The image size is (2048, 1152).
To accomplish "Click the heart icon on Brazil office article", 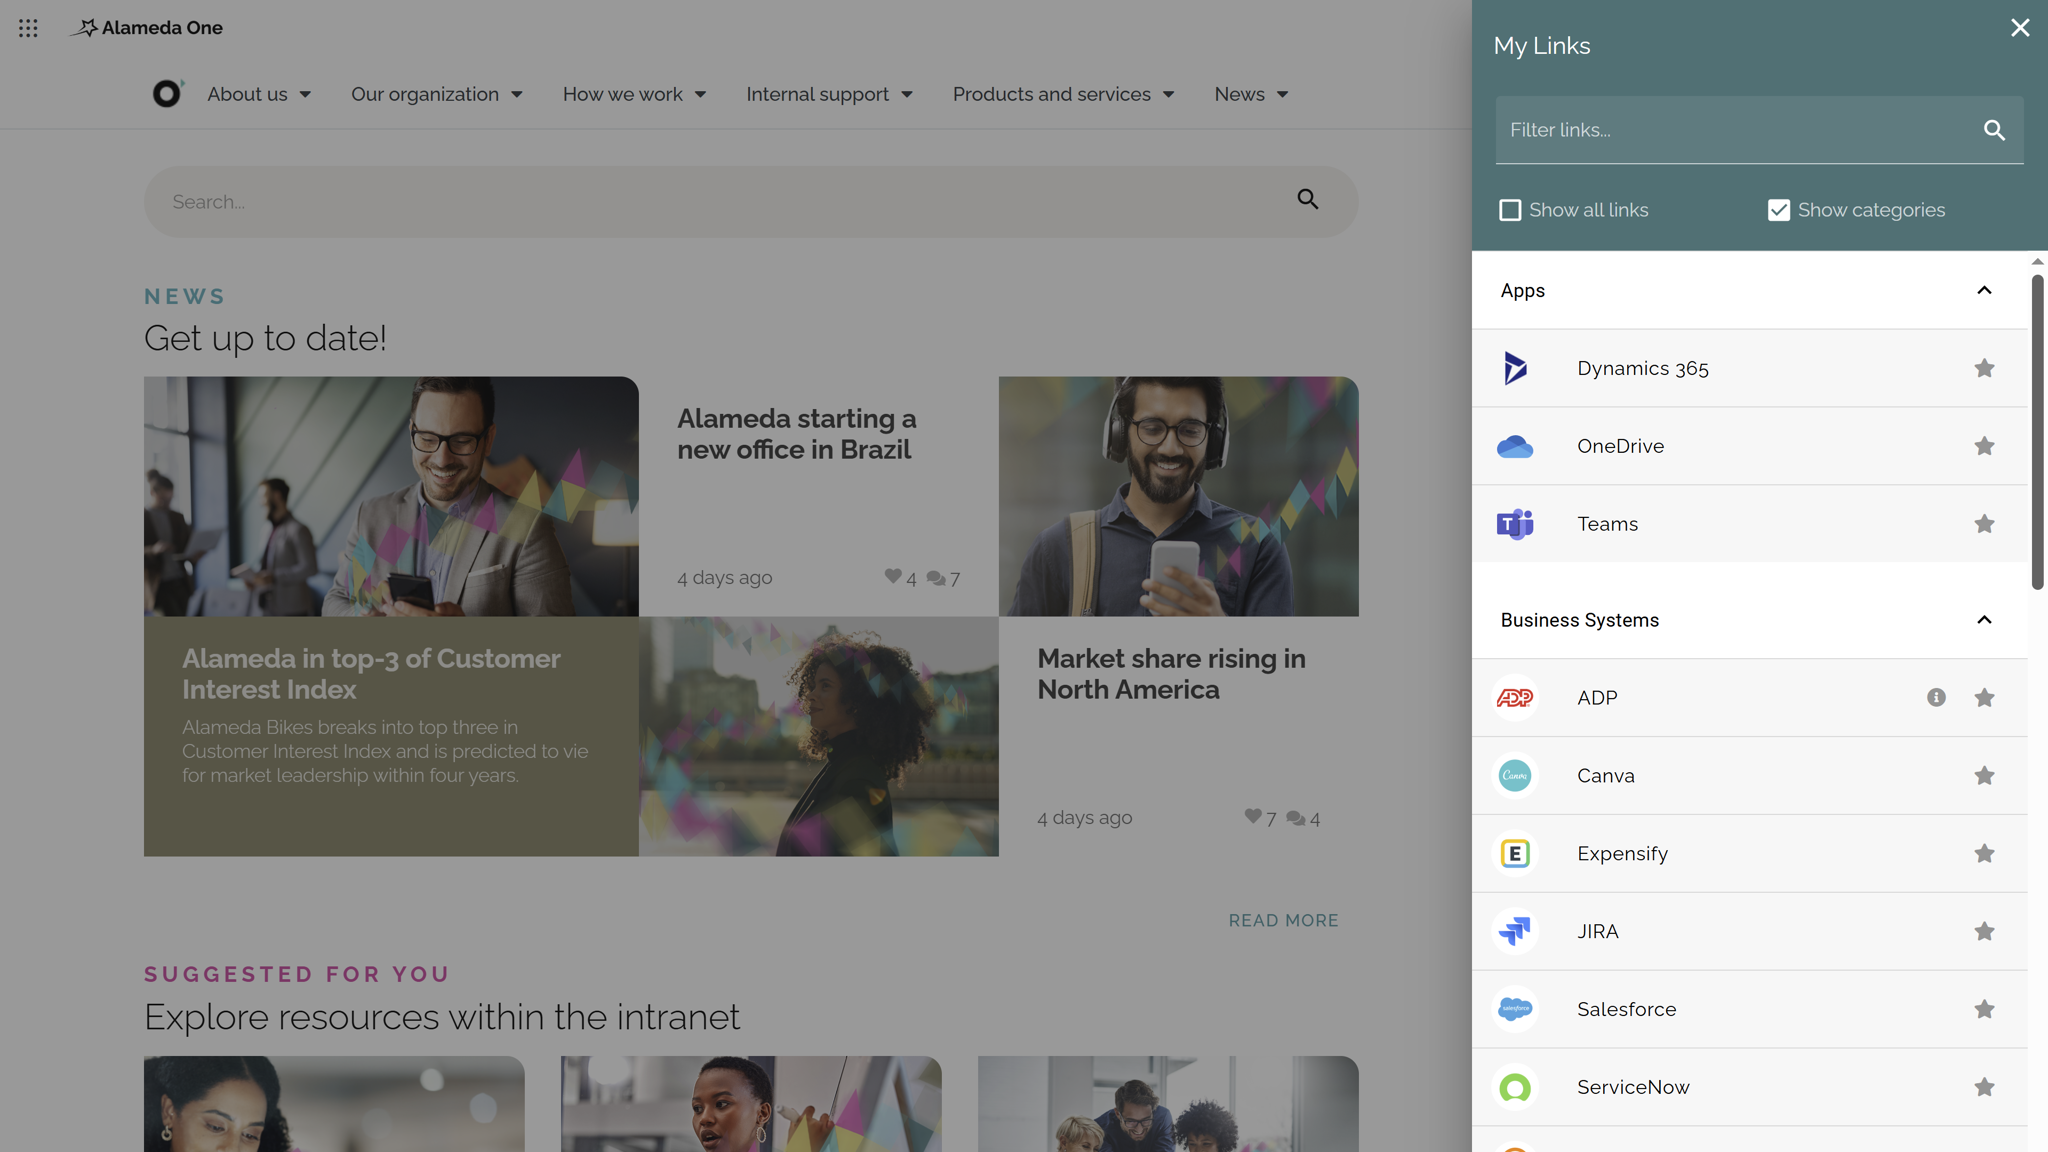I will (893, 576).
